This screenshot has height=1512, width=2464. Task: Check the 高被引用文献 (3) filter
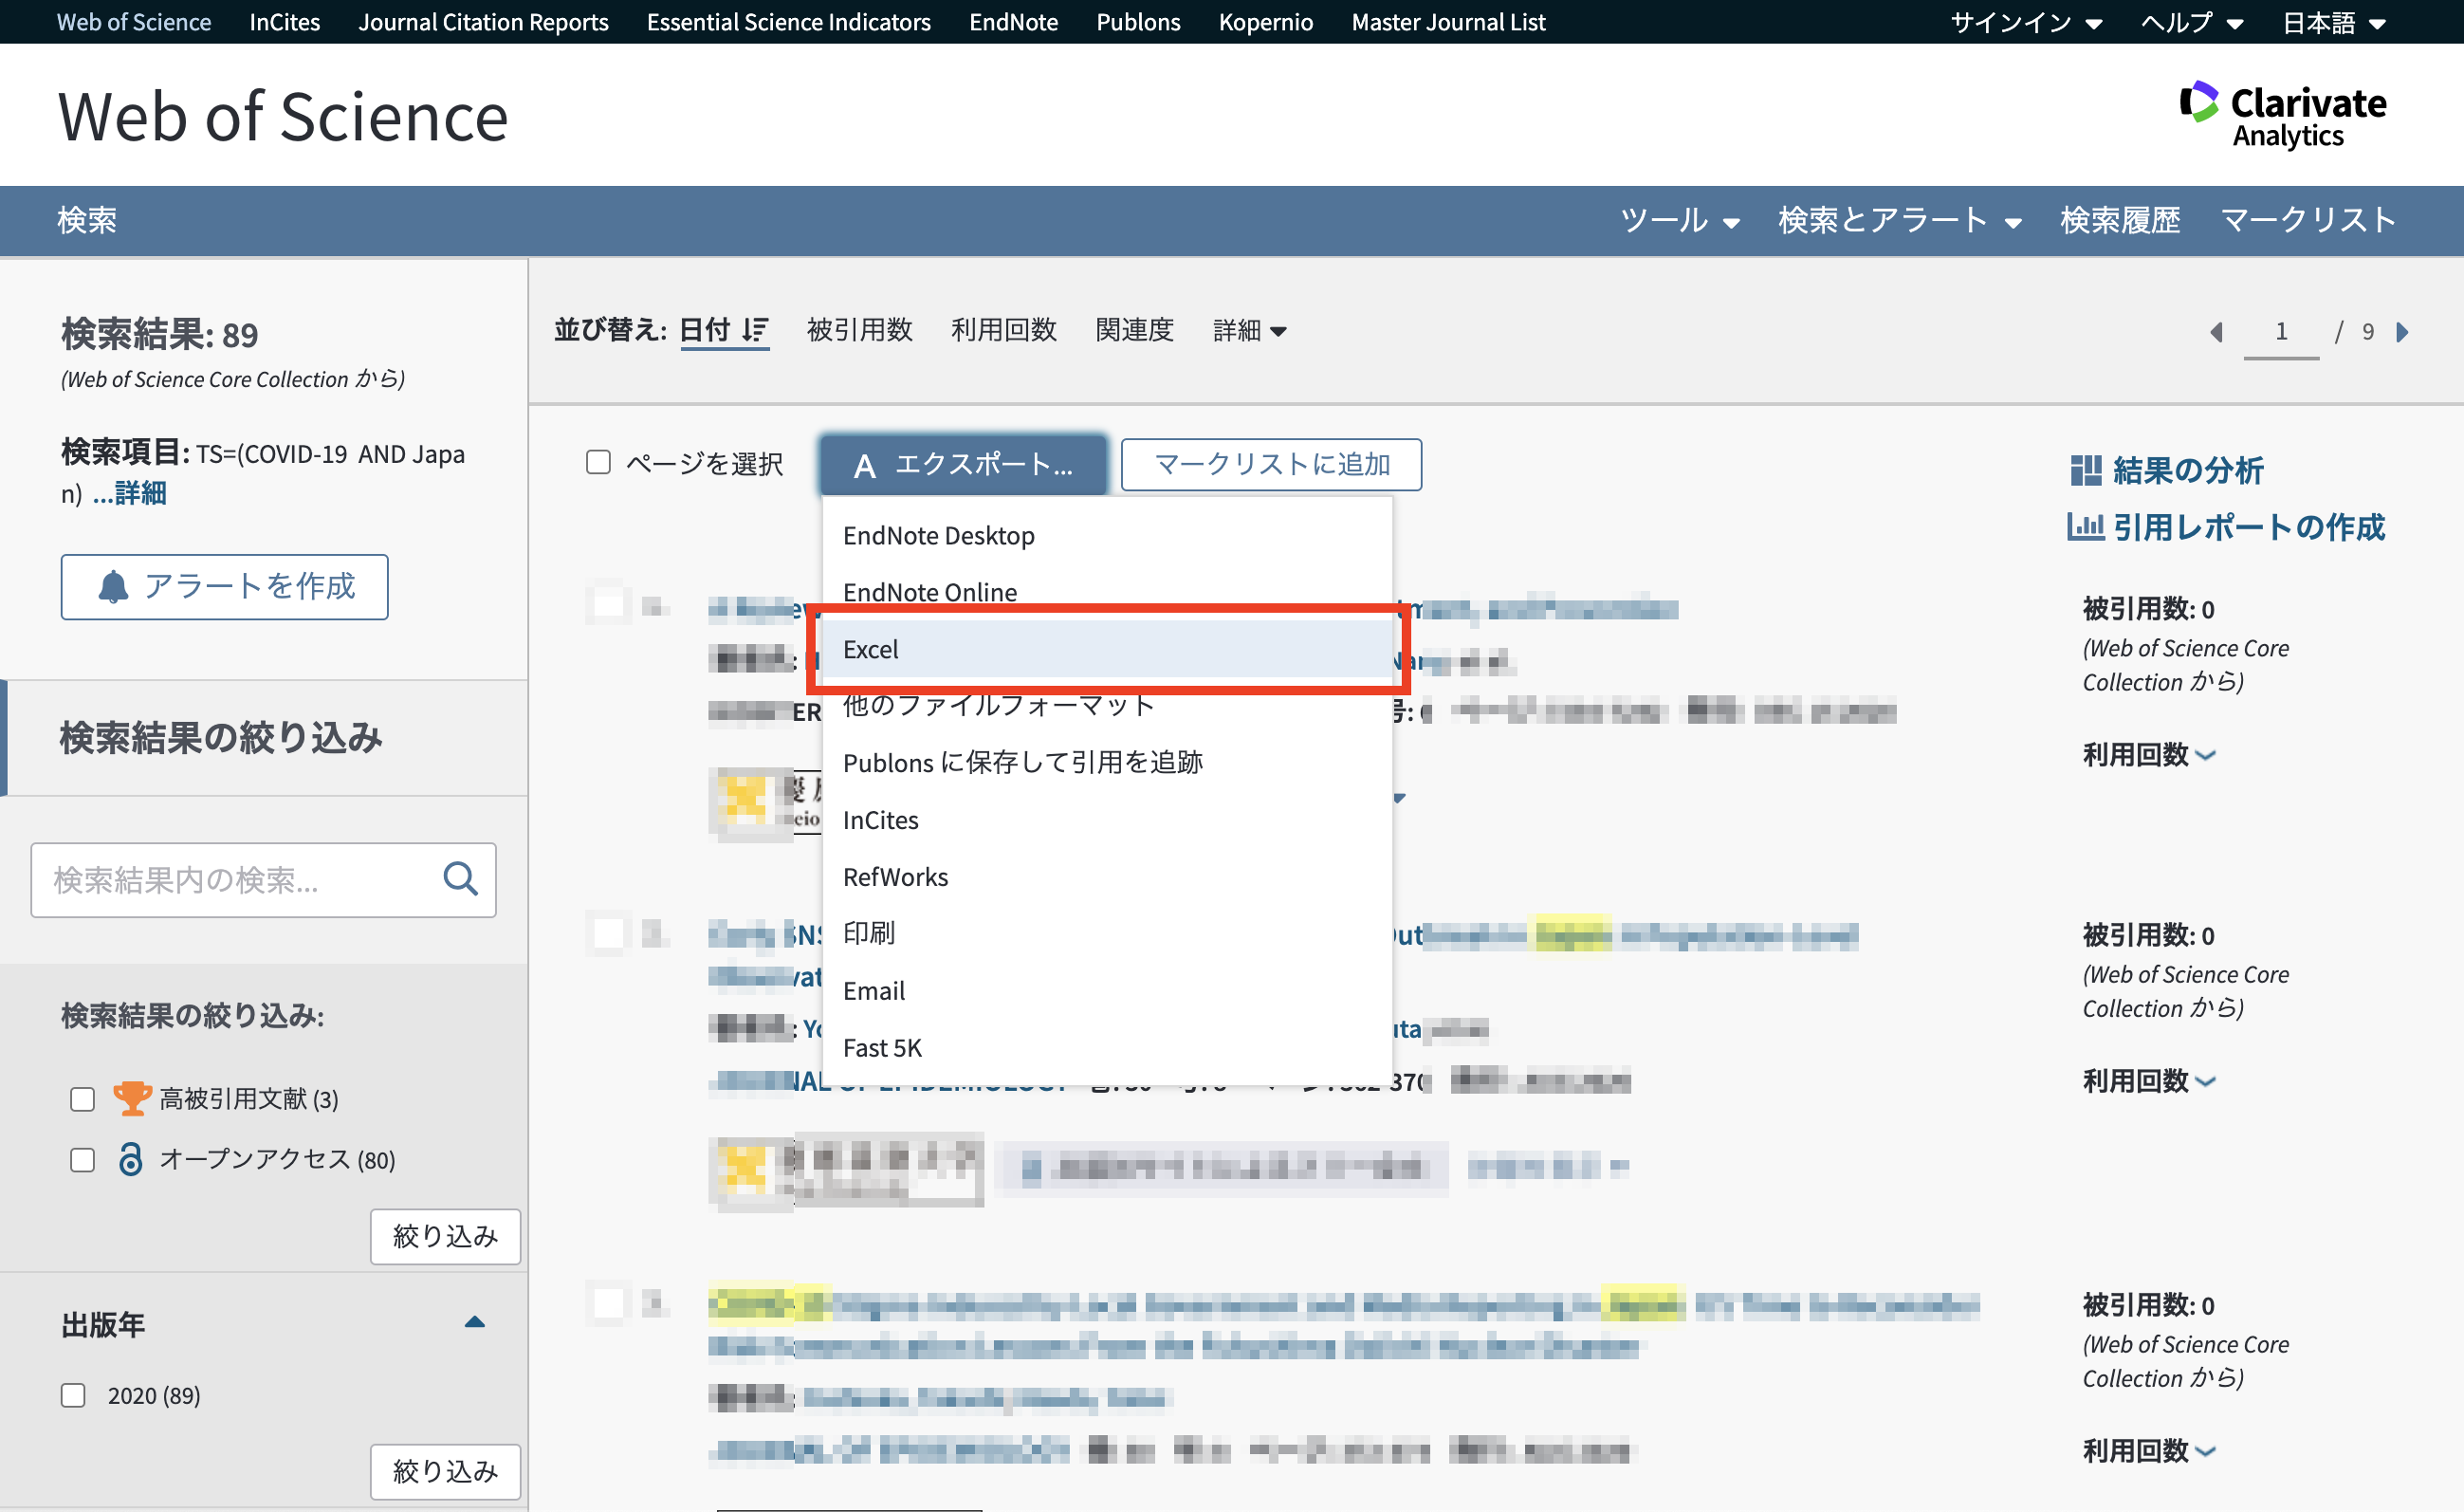[82, 1099]
